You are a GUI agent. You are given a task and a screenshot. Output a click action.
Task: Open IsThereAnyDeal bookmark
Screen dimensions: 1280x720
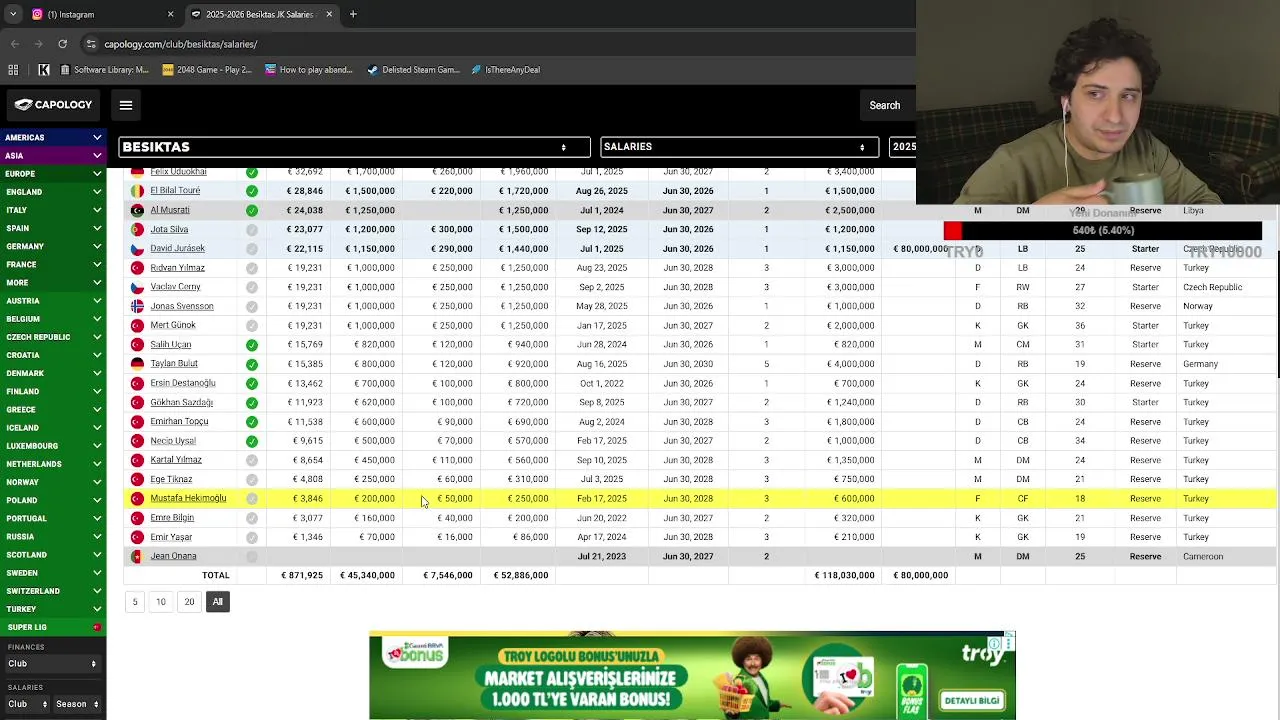505,70
